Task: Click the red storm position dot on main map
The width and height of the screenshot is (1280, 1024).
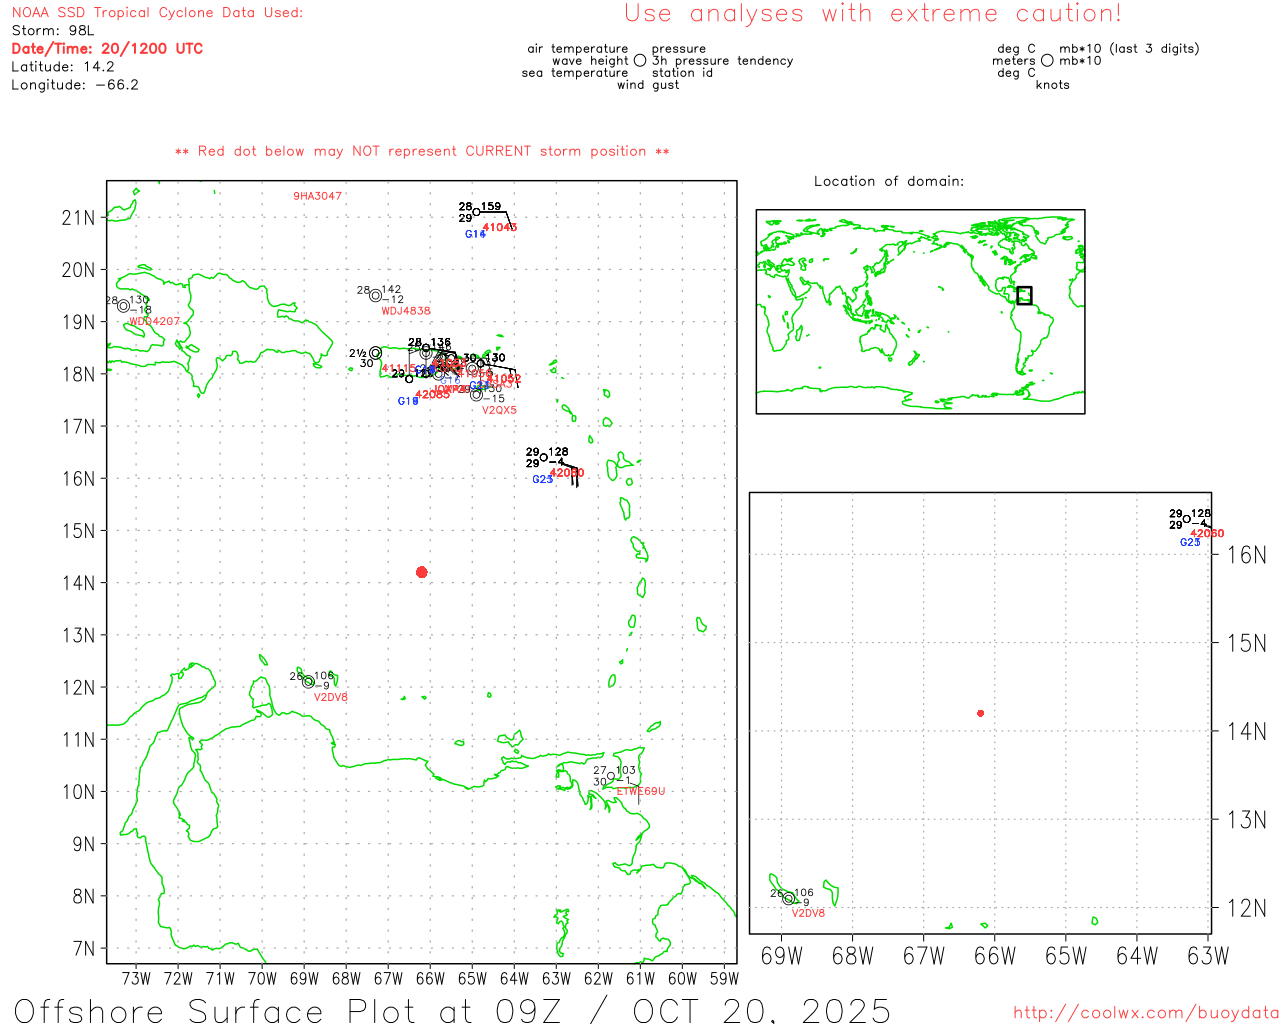Action: (421, 572)
